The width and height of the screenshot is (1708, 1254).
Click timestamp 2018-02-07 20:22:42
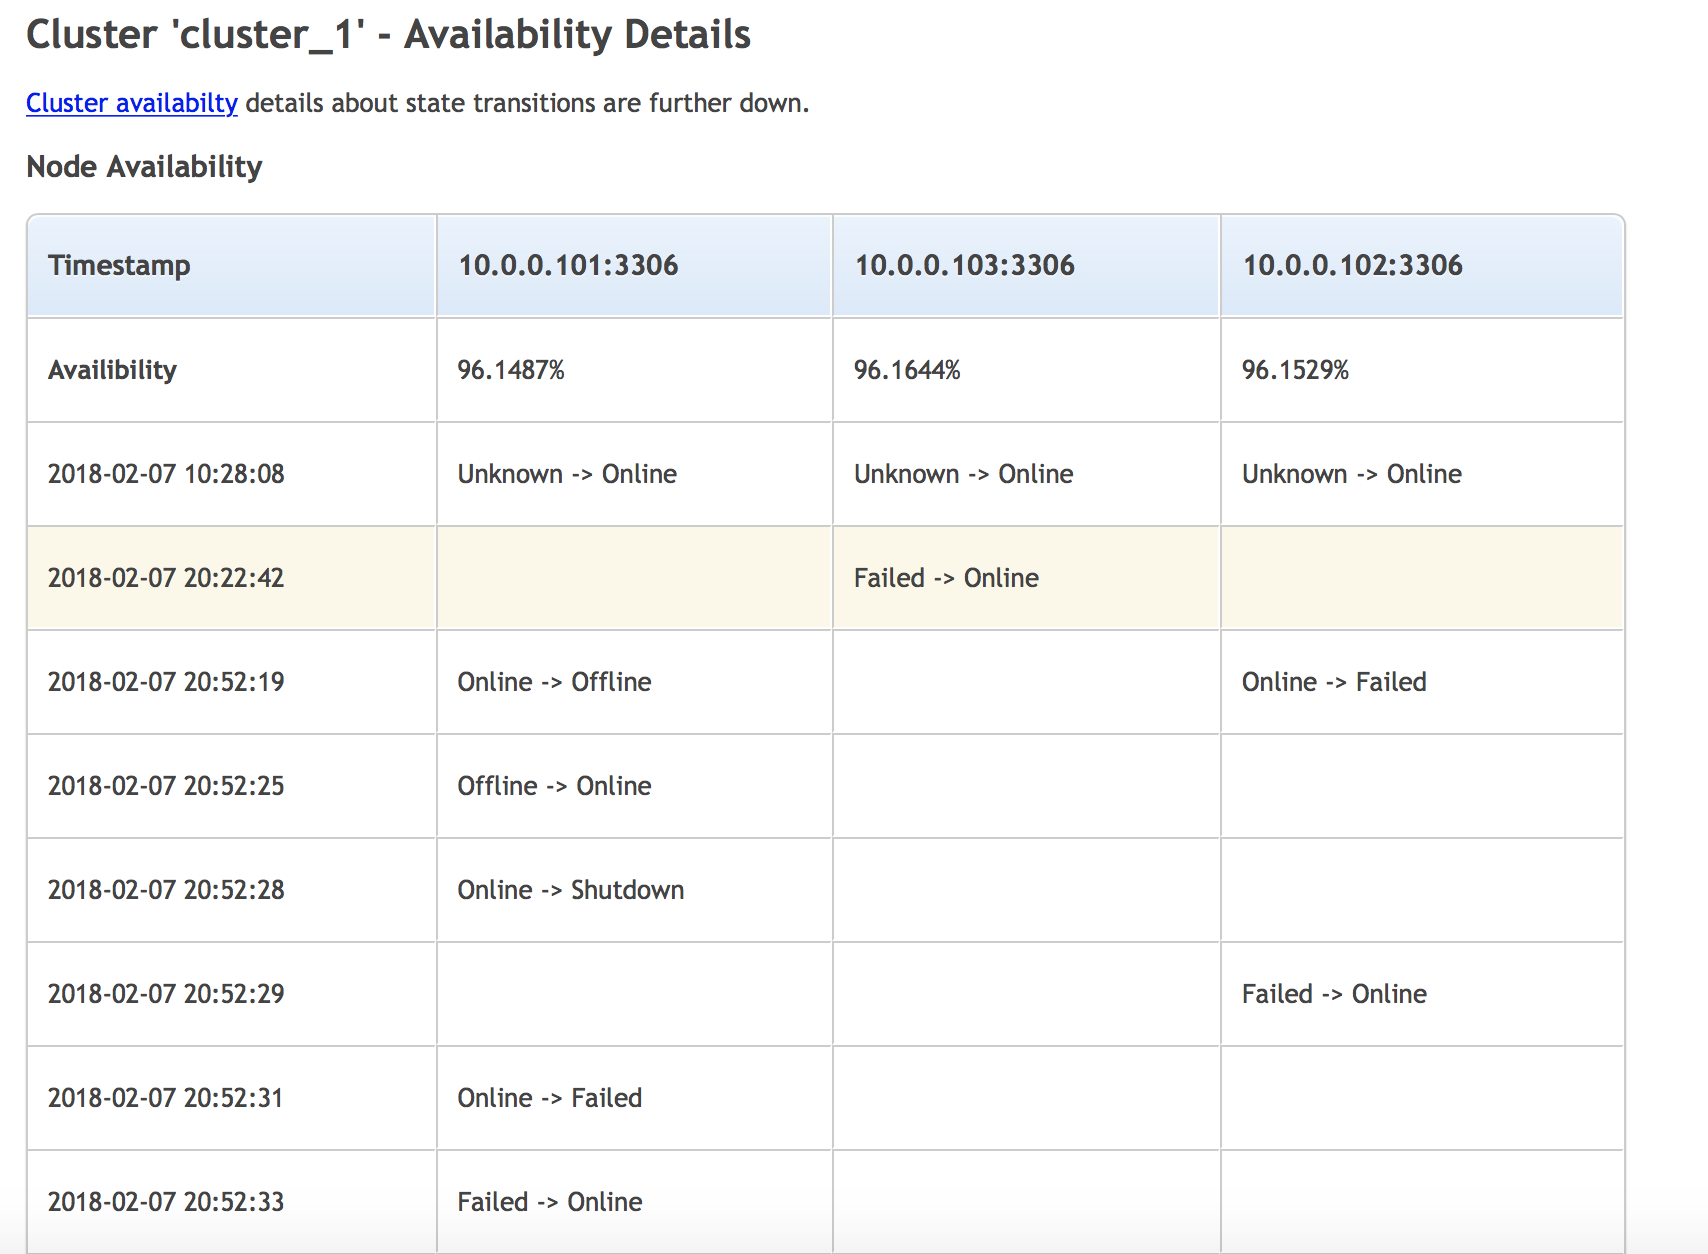(166, 578)
